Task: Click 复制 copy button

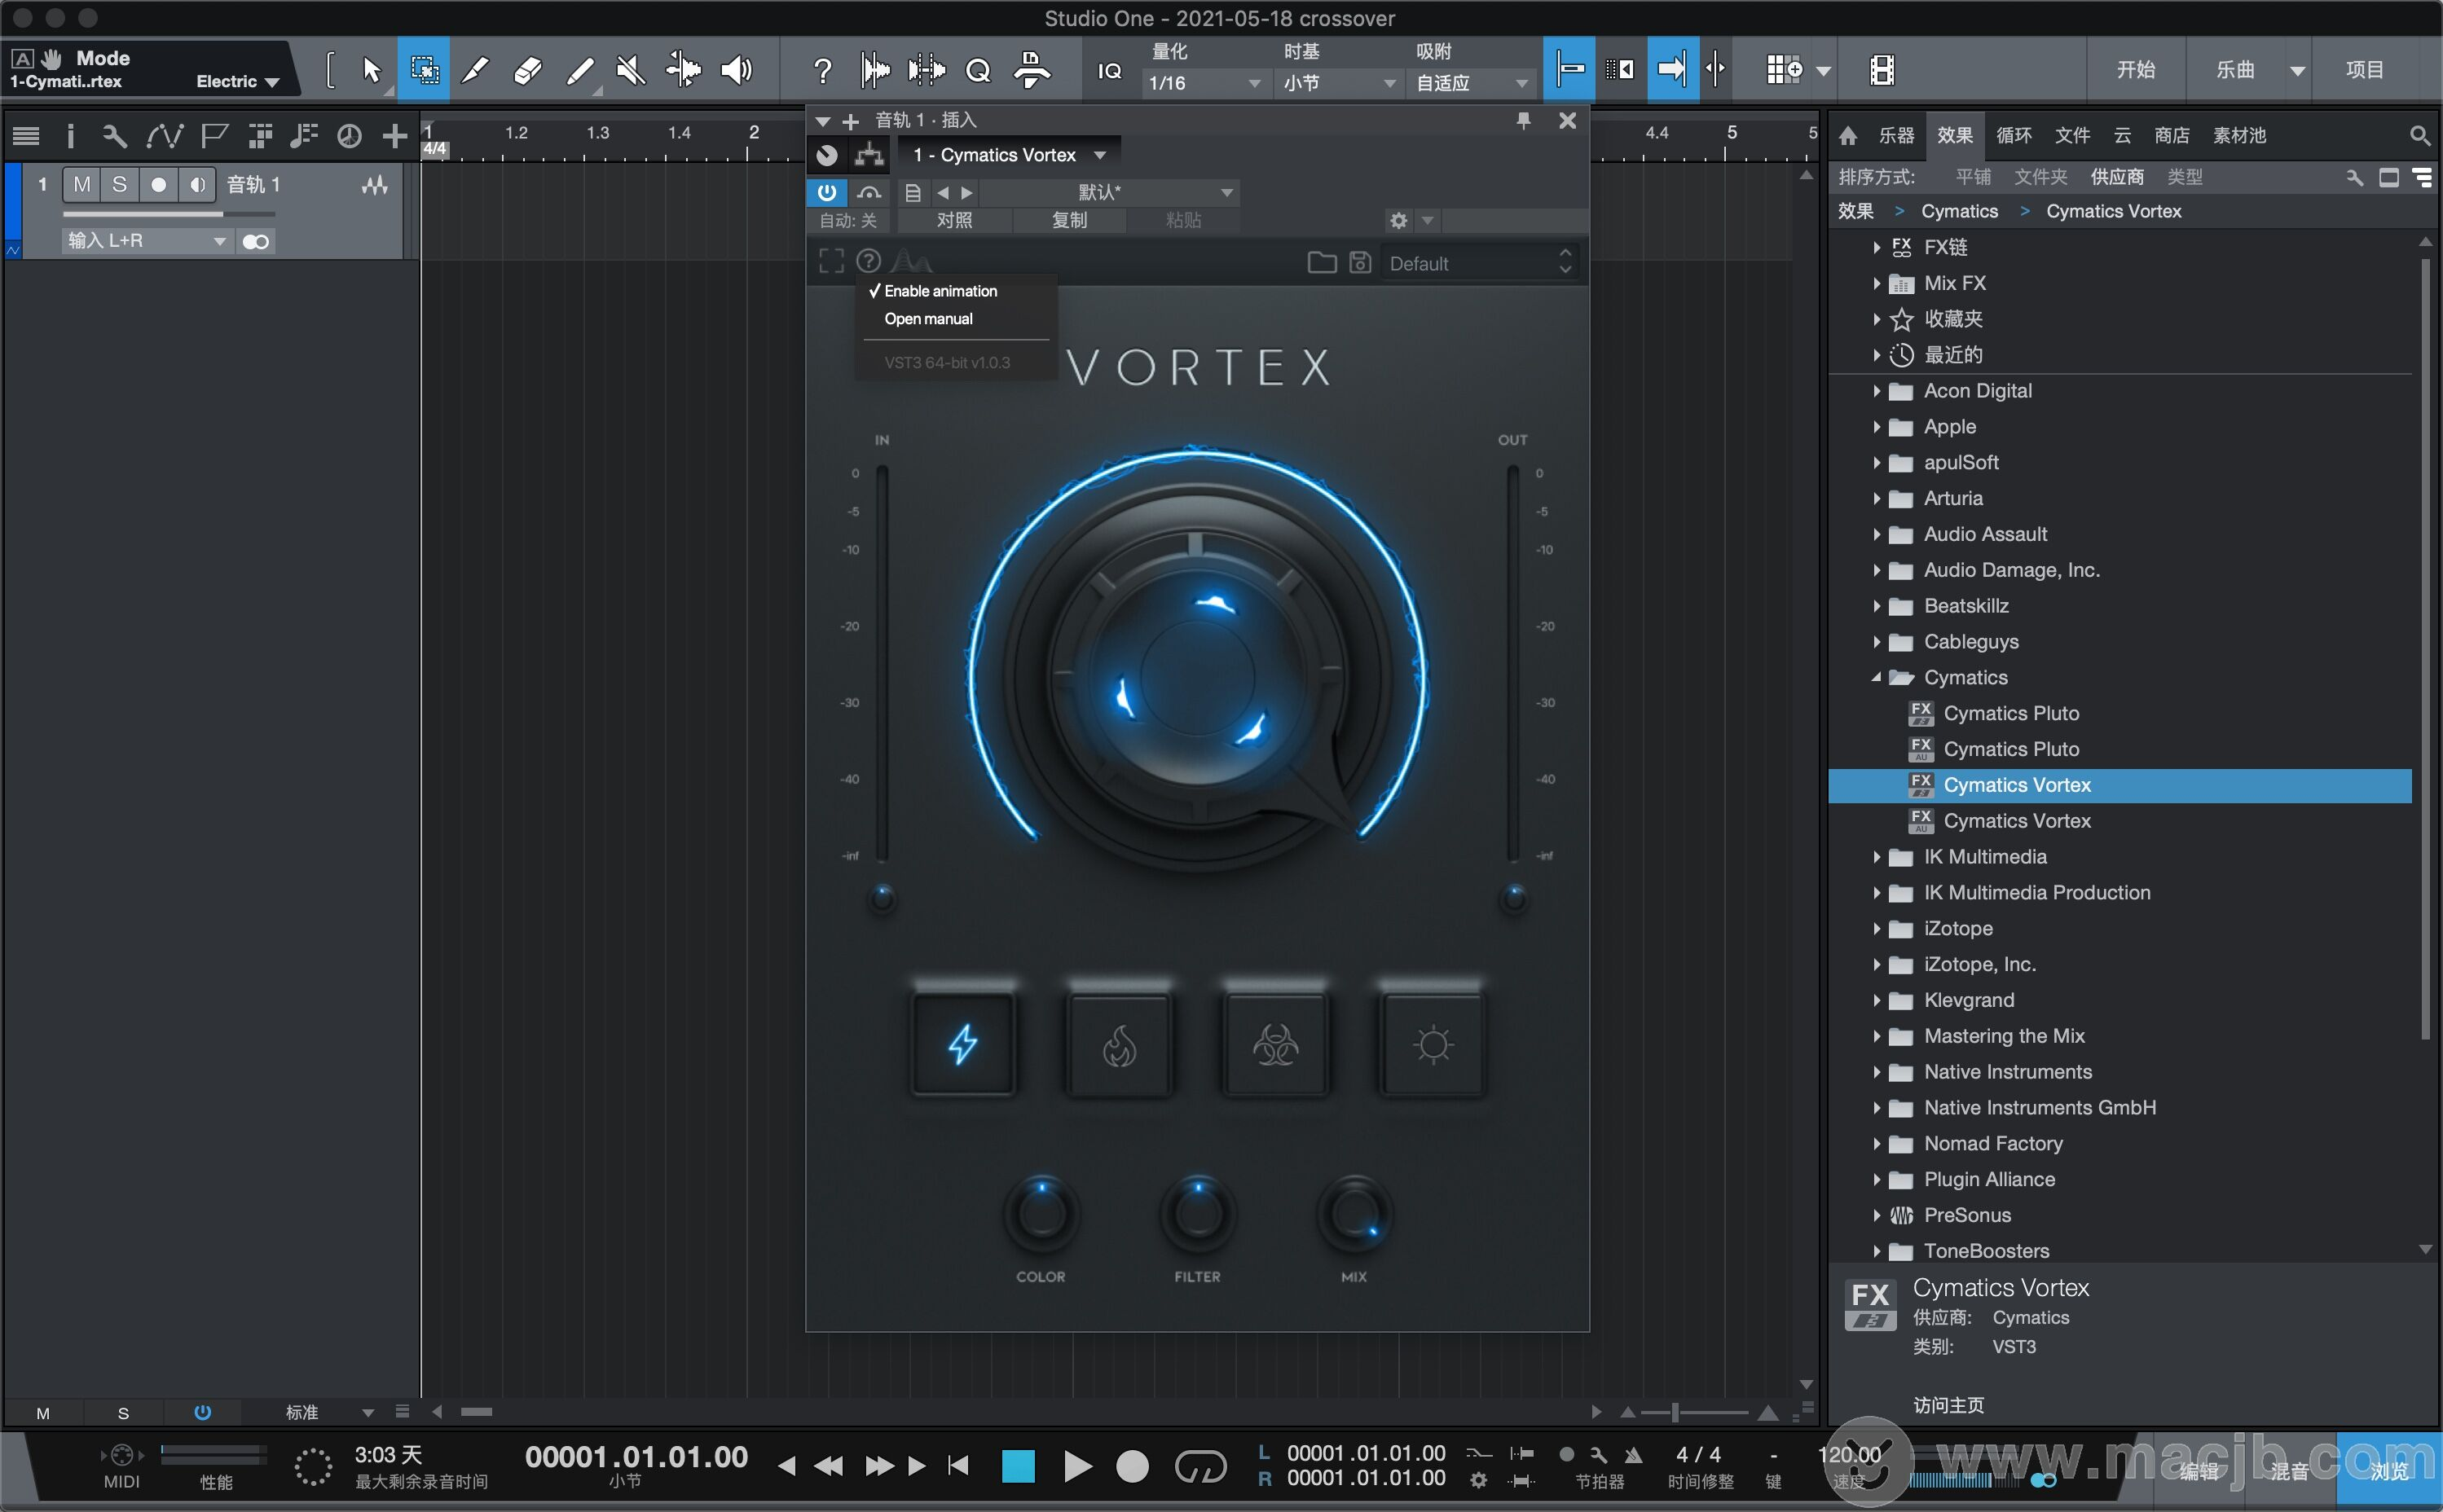Action: point(1069,220)
